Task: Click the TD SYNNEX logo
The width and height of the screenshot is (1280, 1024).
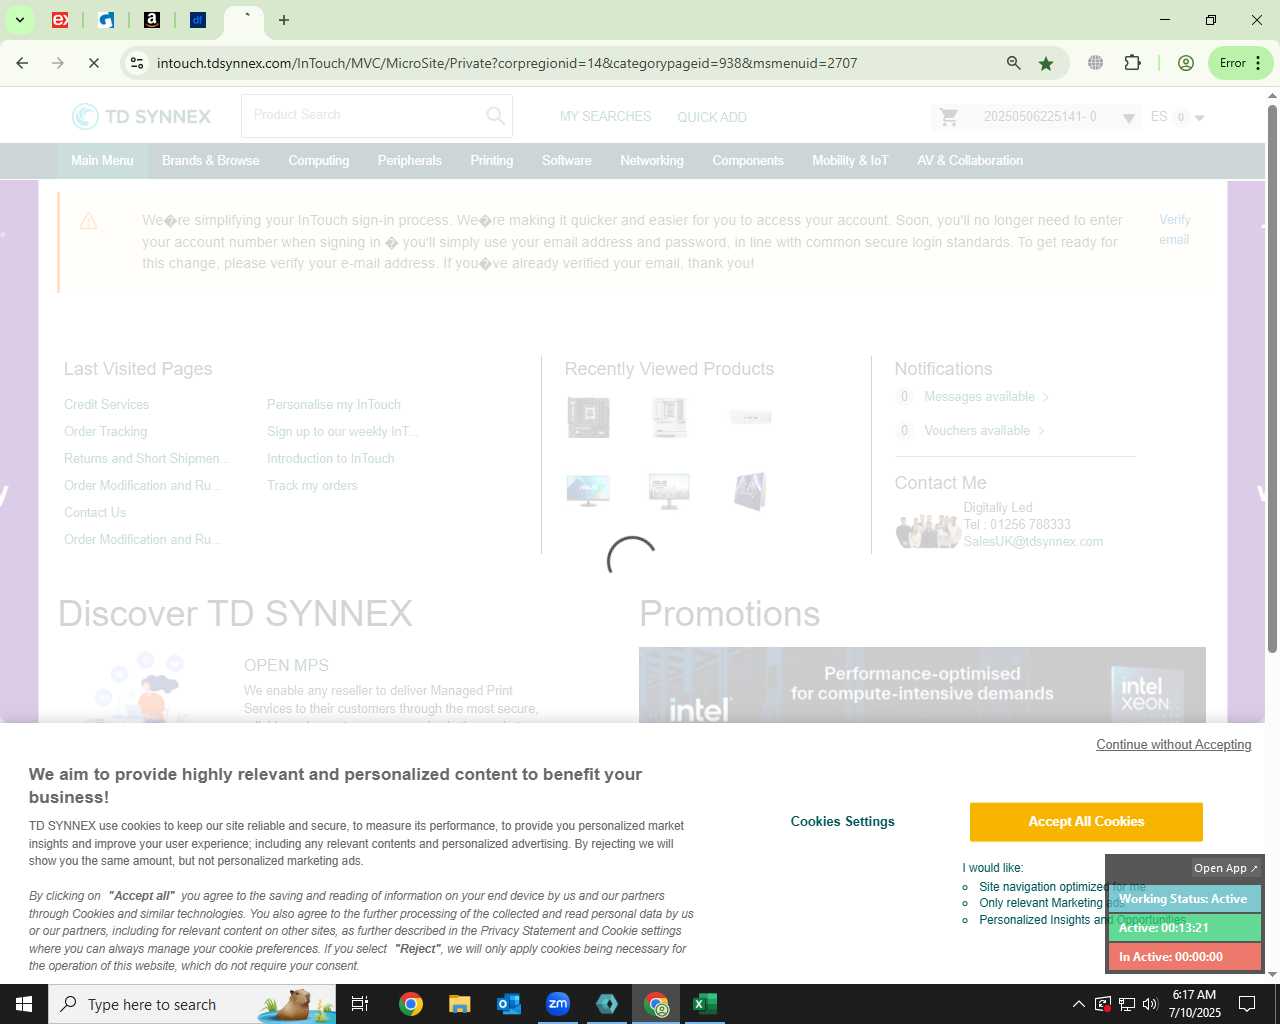Action: (x=141, y=116)
